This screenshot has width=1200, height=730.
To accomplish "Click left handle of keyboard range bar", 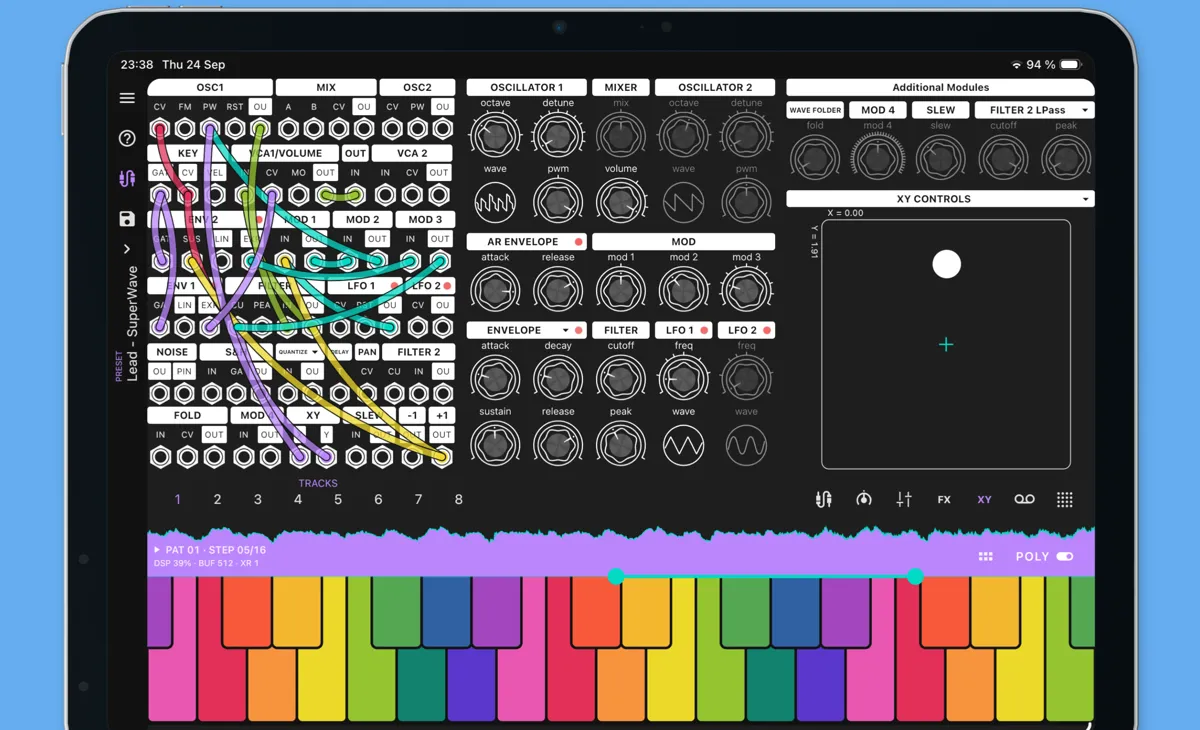I will pyautogui.click(x=616, y=576).
